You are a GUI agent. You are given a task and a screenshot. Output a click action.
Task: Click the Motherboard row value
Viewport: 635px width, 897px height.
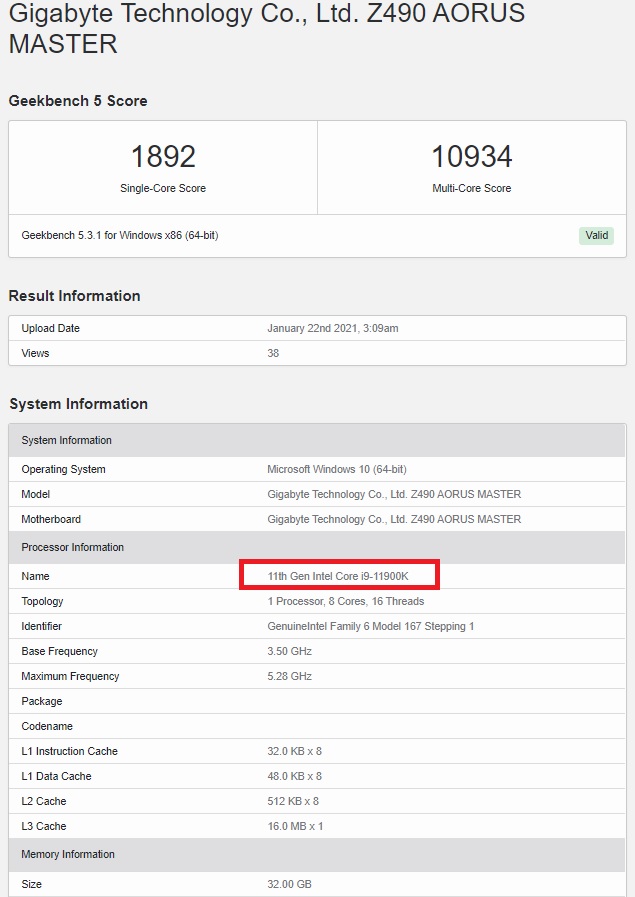click(x=394, y=519)
